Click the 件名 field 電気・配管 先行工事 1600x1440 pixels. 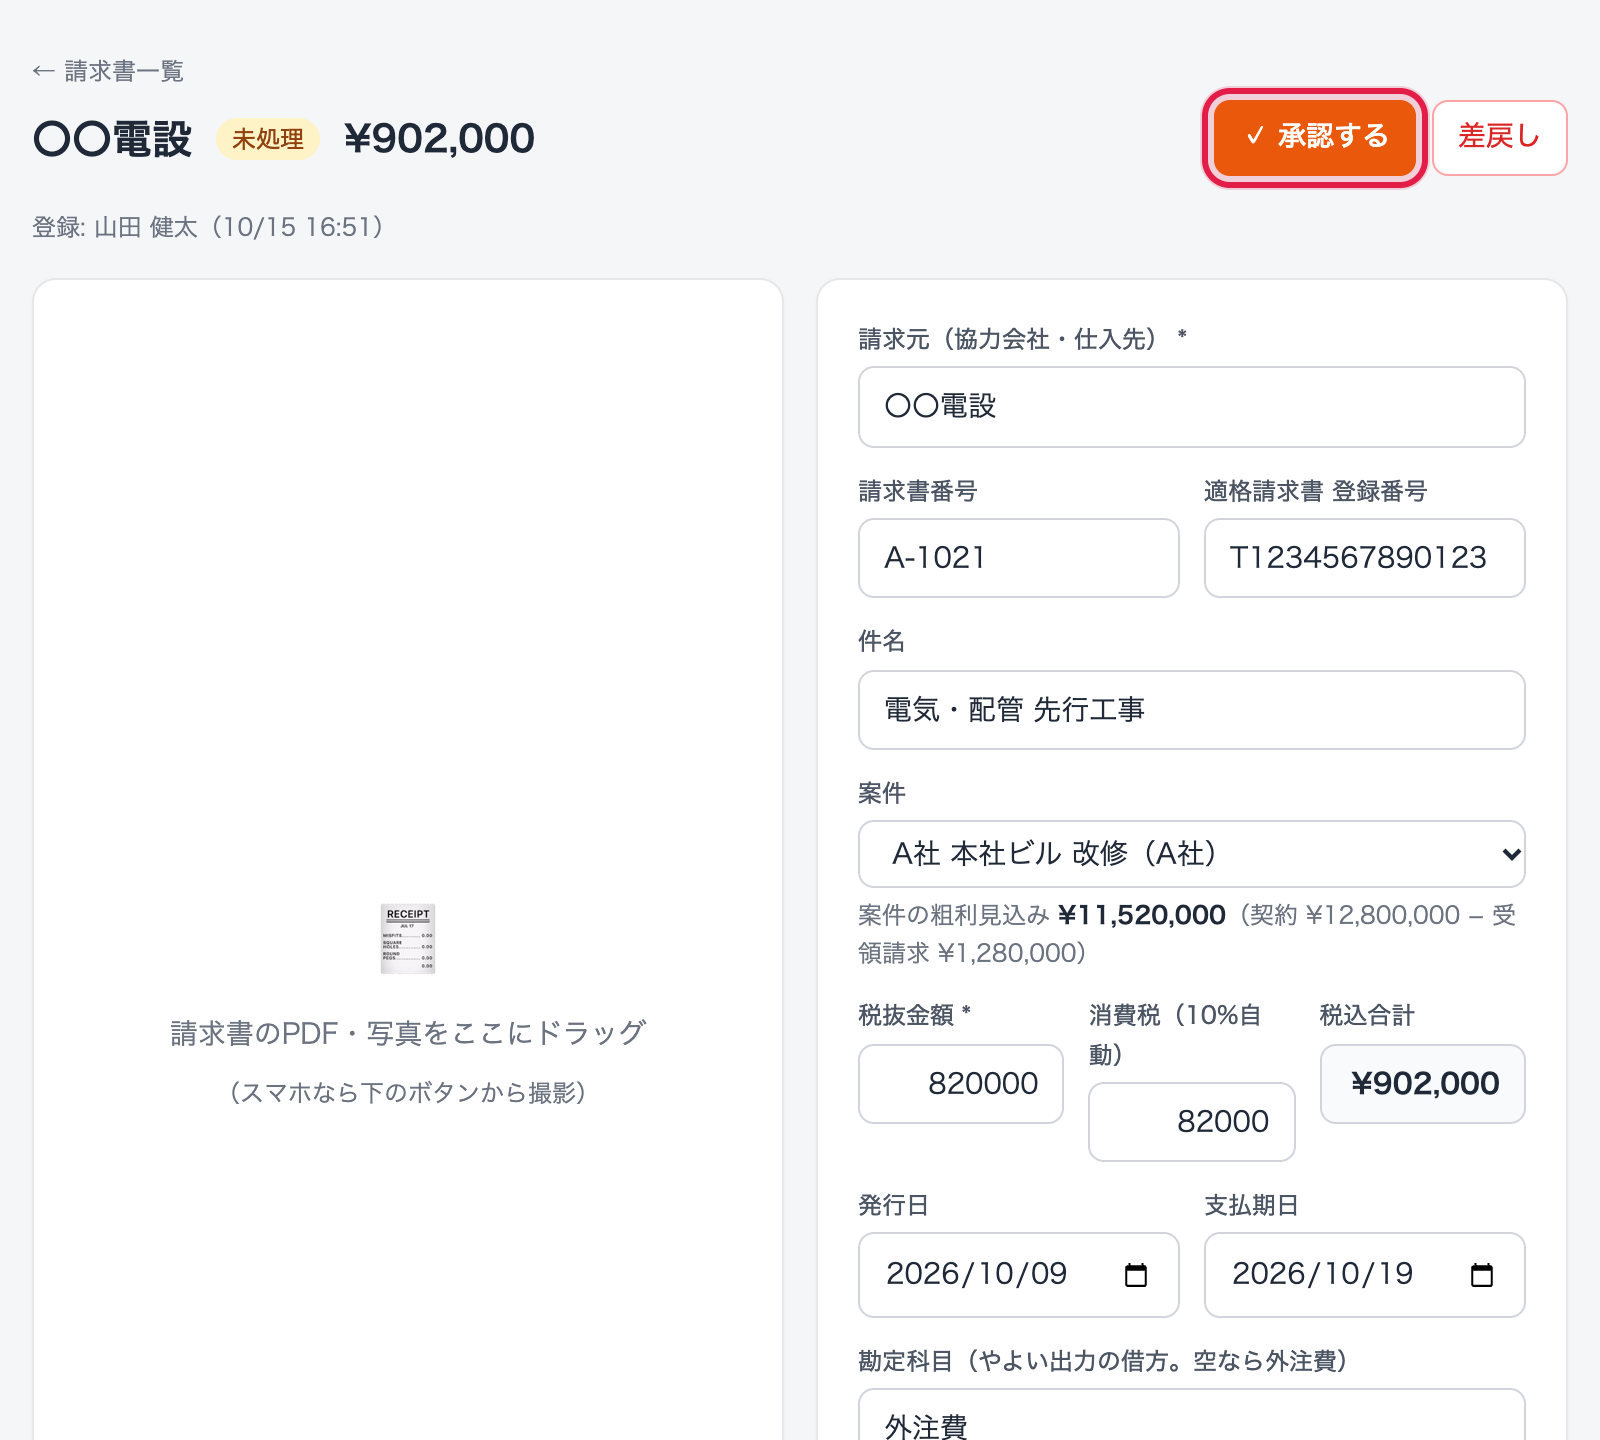click(x=1191, y=710)
